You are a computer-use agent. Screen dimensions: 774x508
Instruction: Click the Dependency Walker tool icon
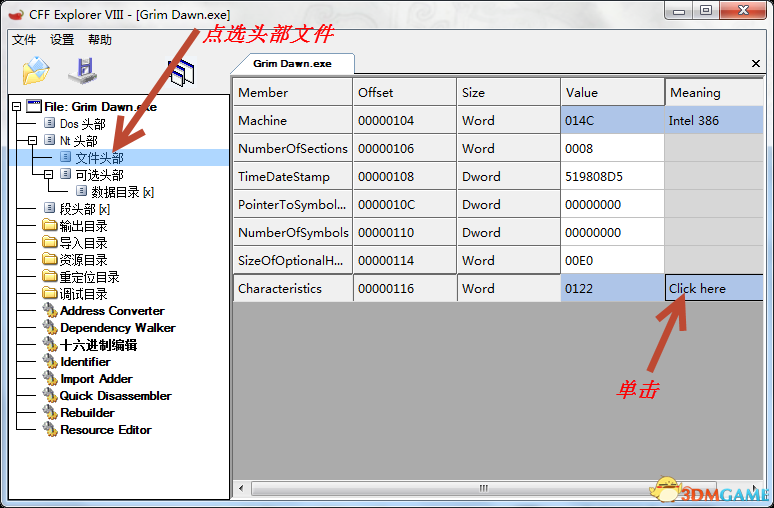coord(50,327)
